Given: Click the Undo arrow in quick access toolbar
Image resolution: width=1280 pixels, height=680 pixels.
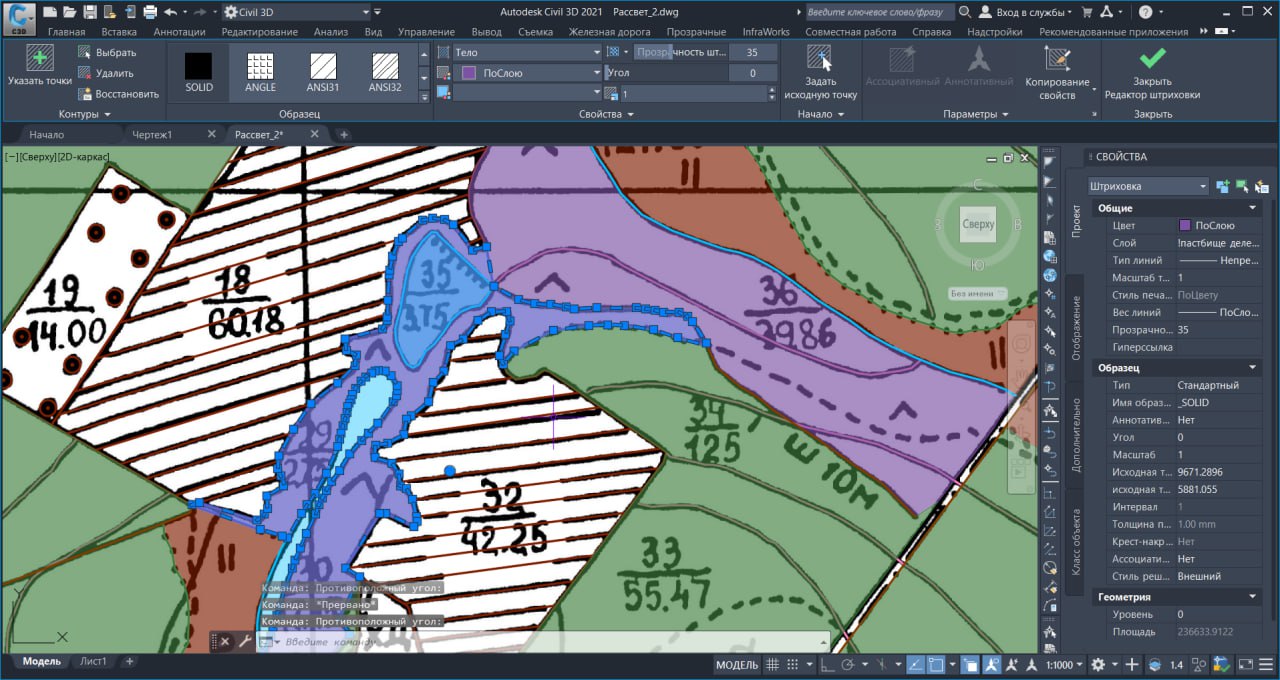Looking at the screenshot, I should pos(171,12).
